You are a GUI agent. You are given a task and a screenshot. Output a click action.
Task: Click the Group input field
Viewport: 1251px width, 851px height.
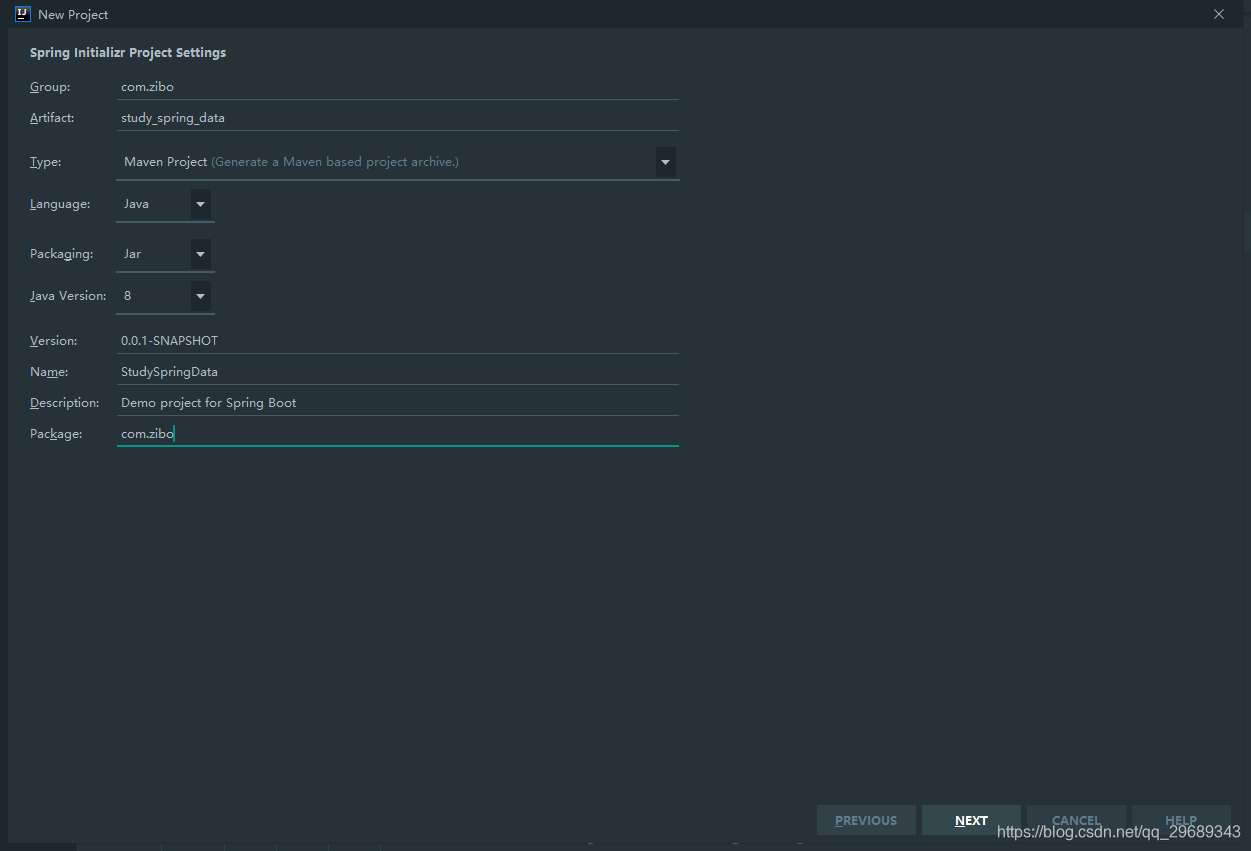click(397, 87)
